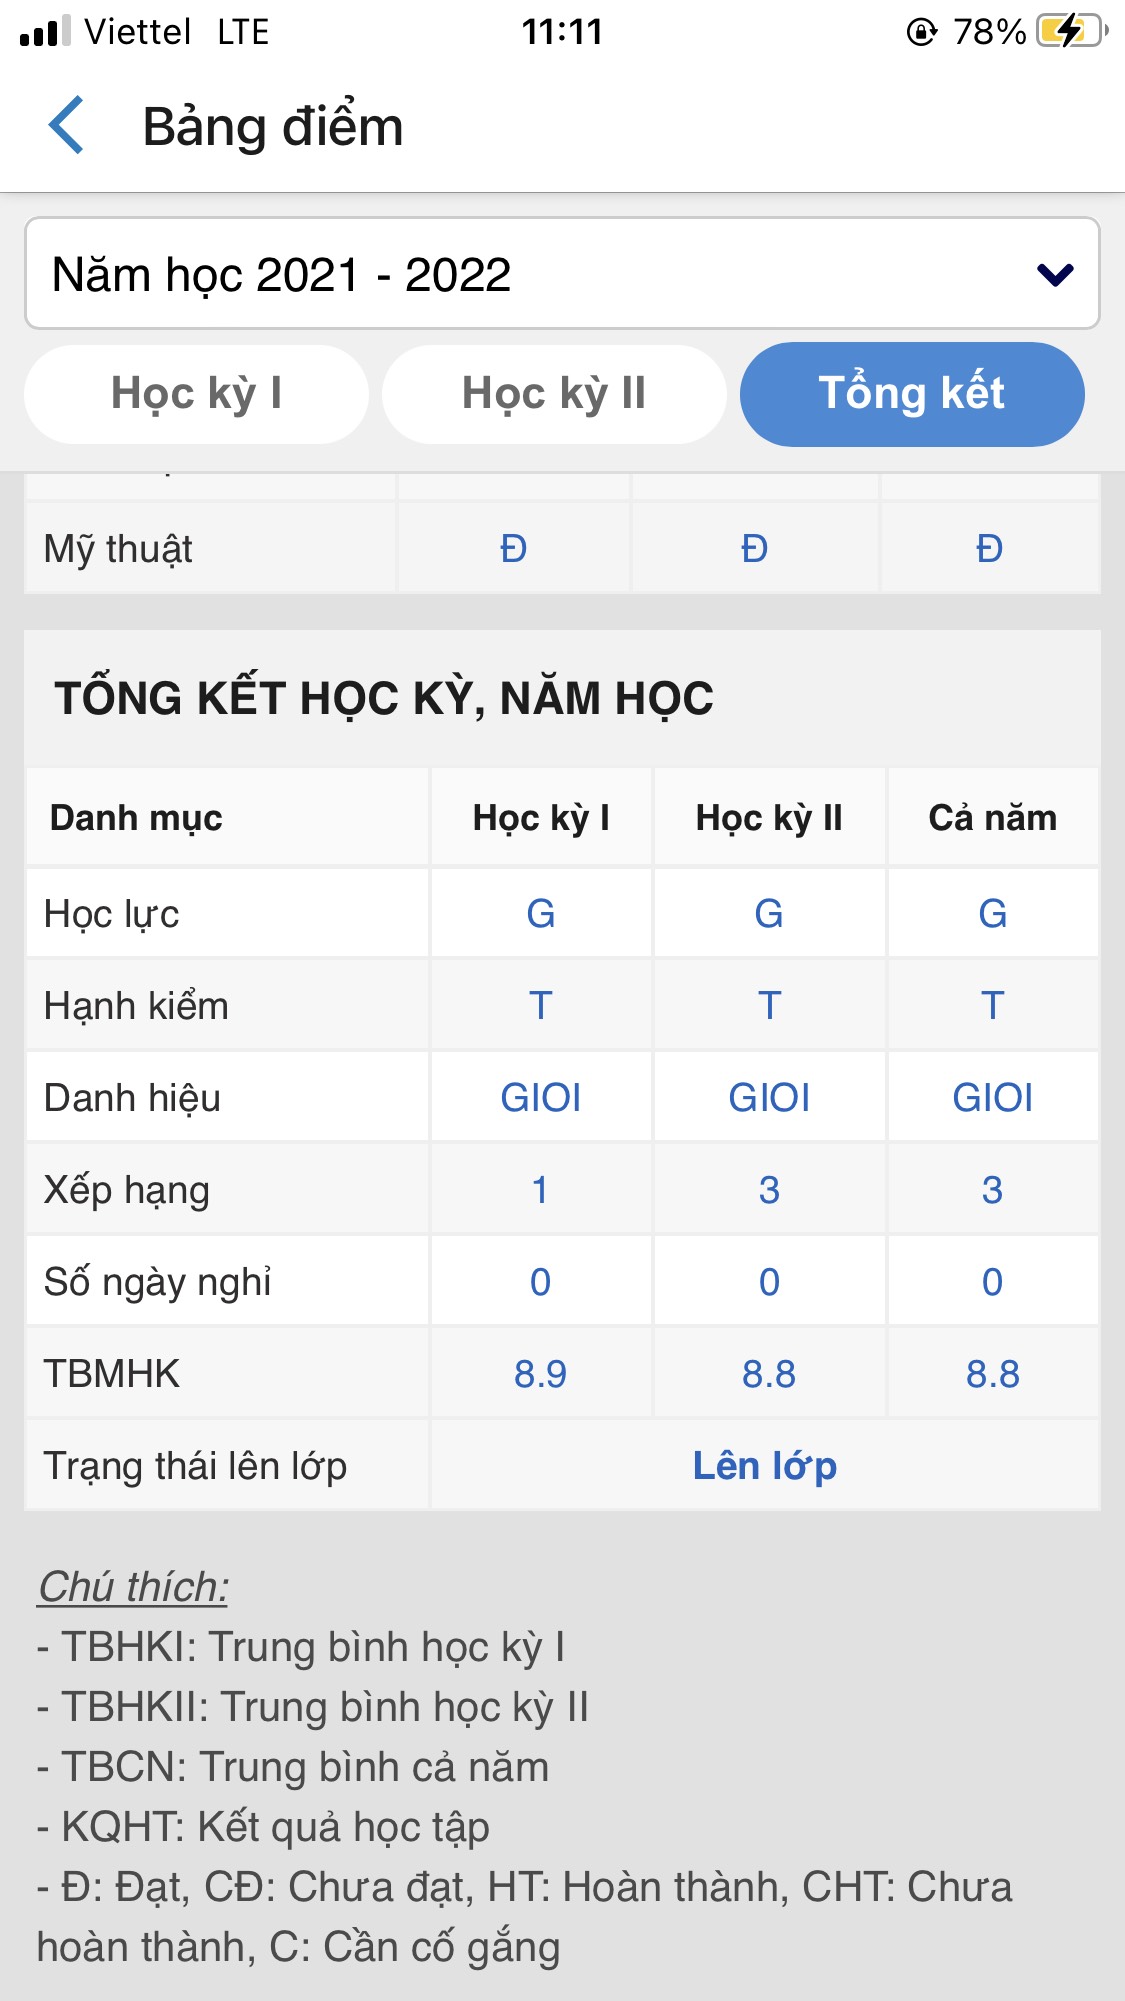This screenshot has width=1125, height=2001.
Task: Tap Học kỳ I rank value 1
Action: pyautogui.click(x=540, y=1190)
